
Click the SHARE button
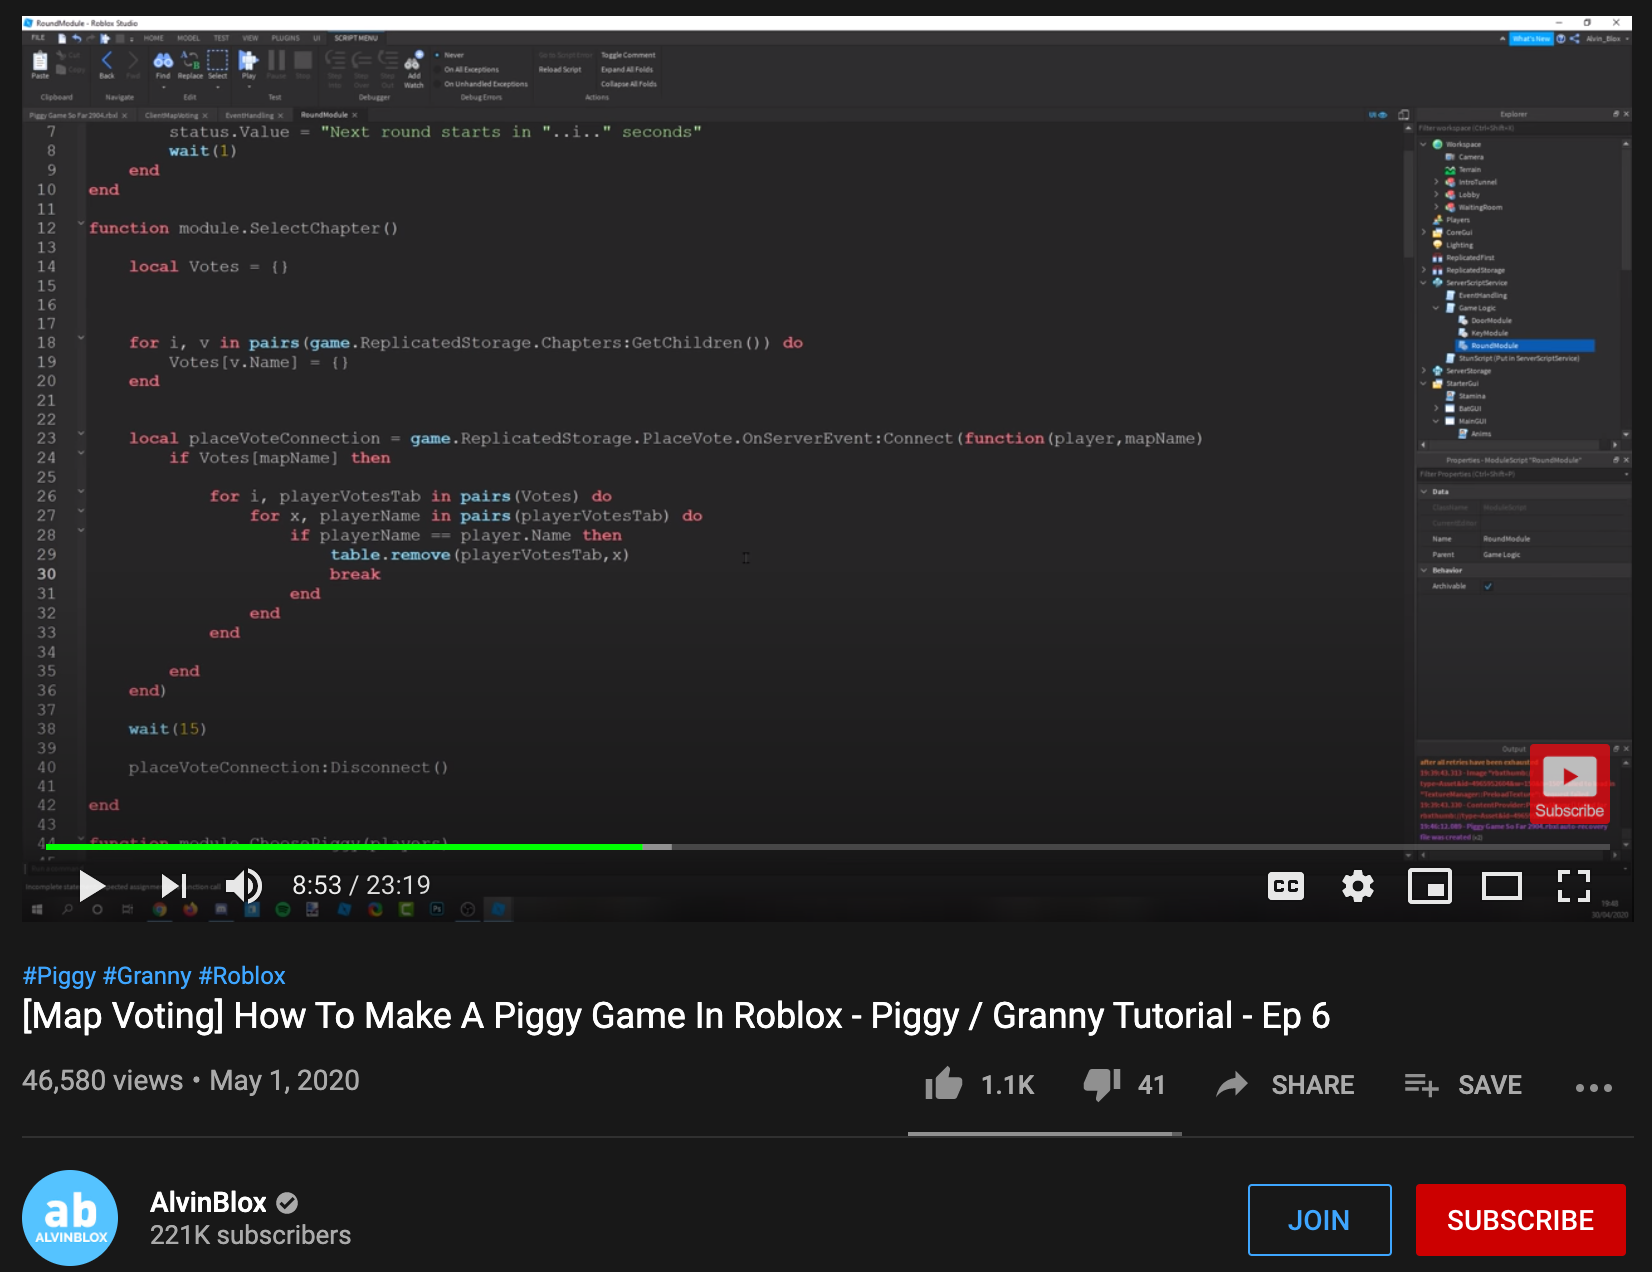(1286, 1084)
